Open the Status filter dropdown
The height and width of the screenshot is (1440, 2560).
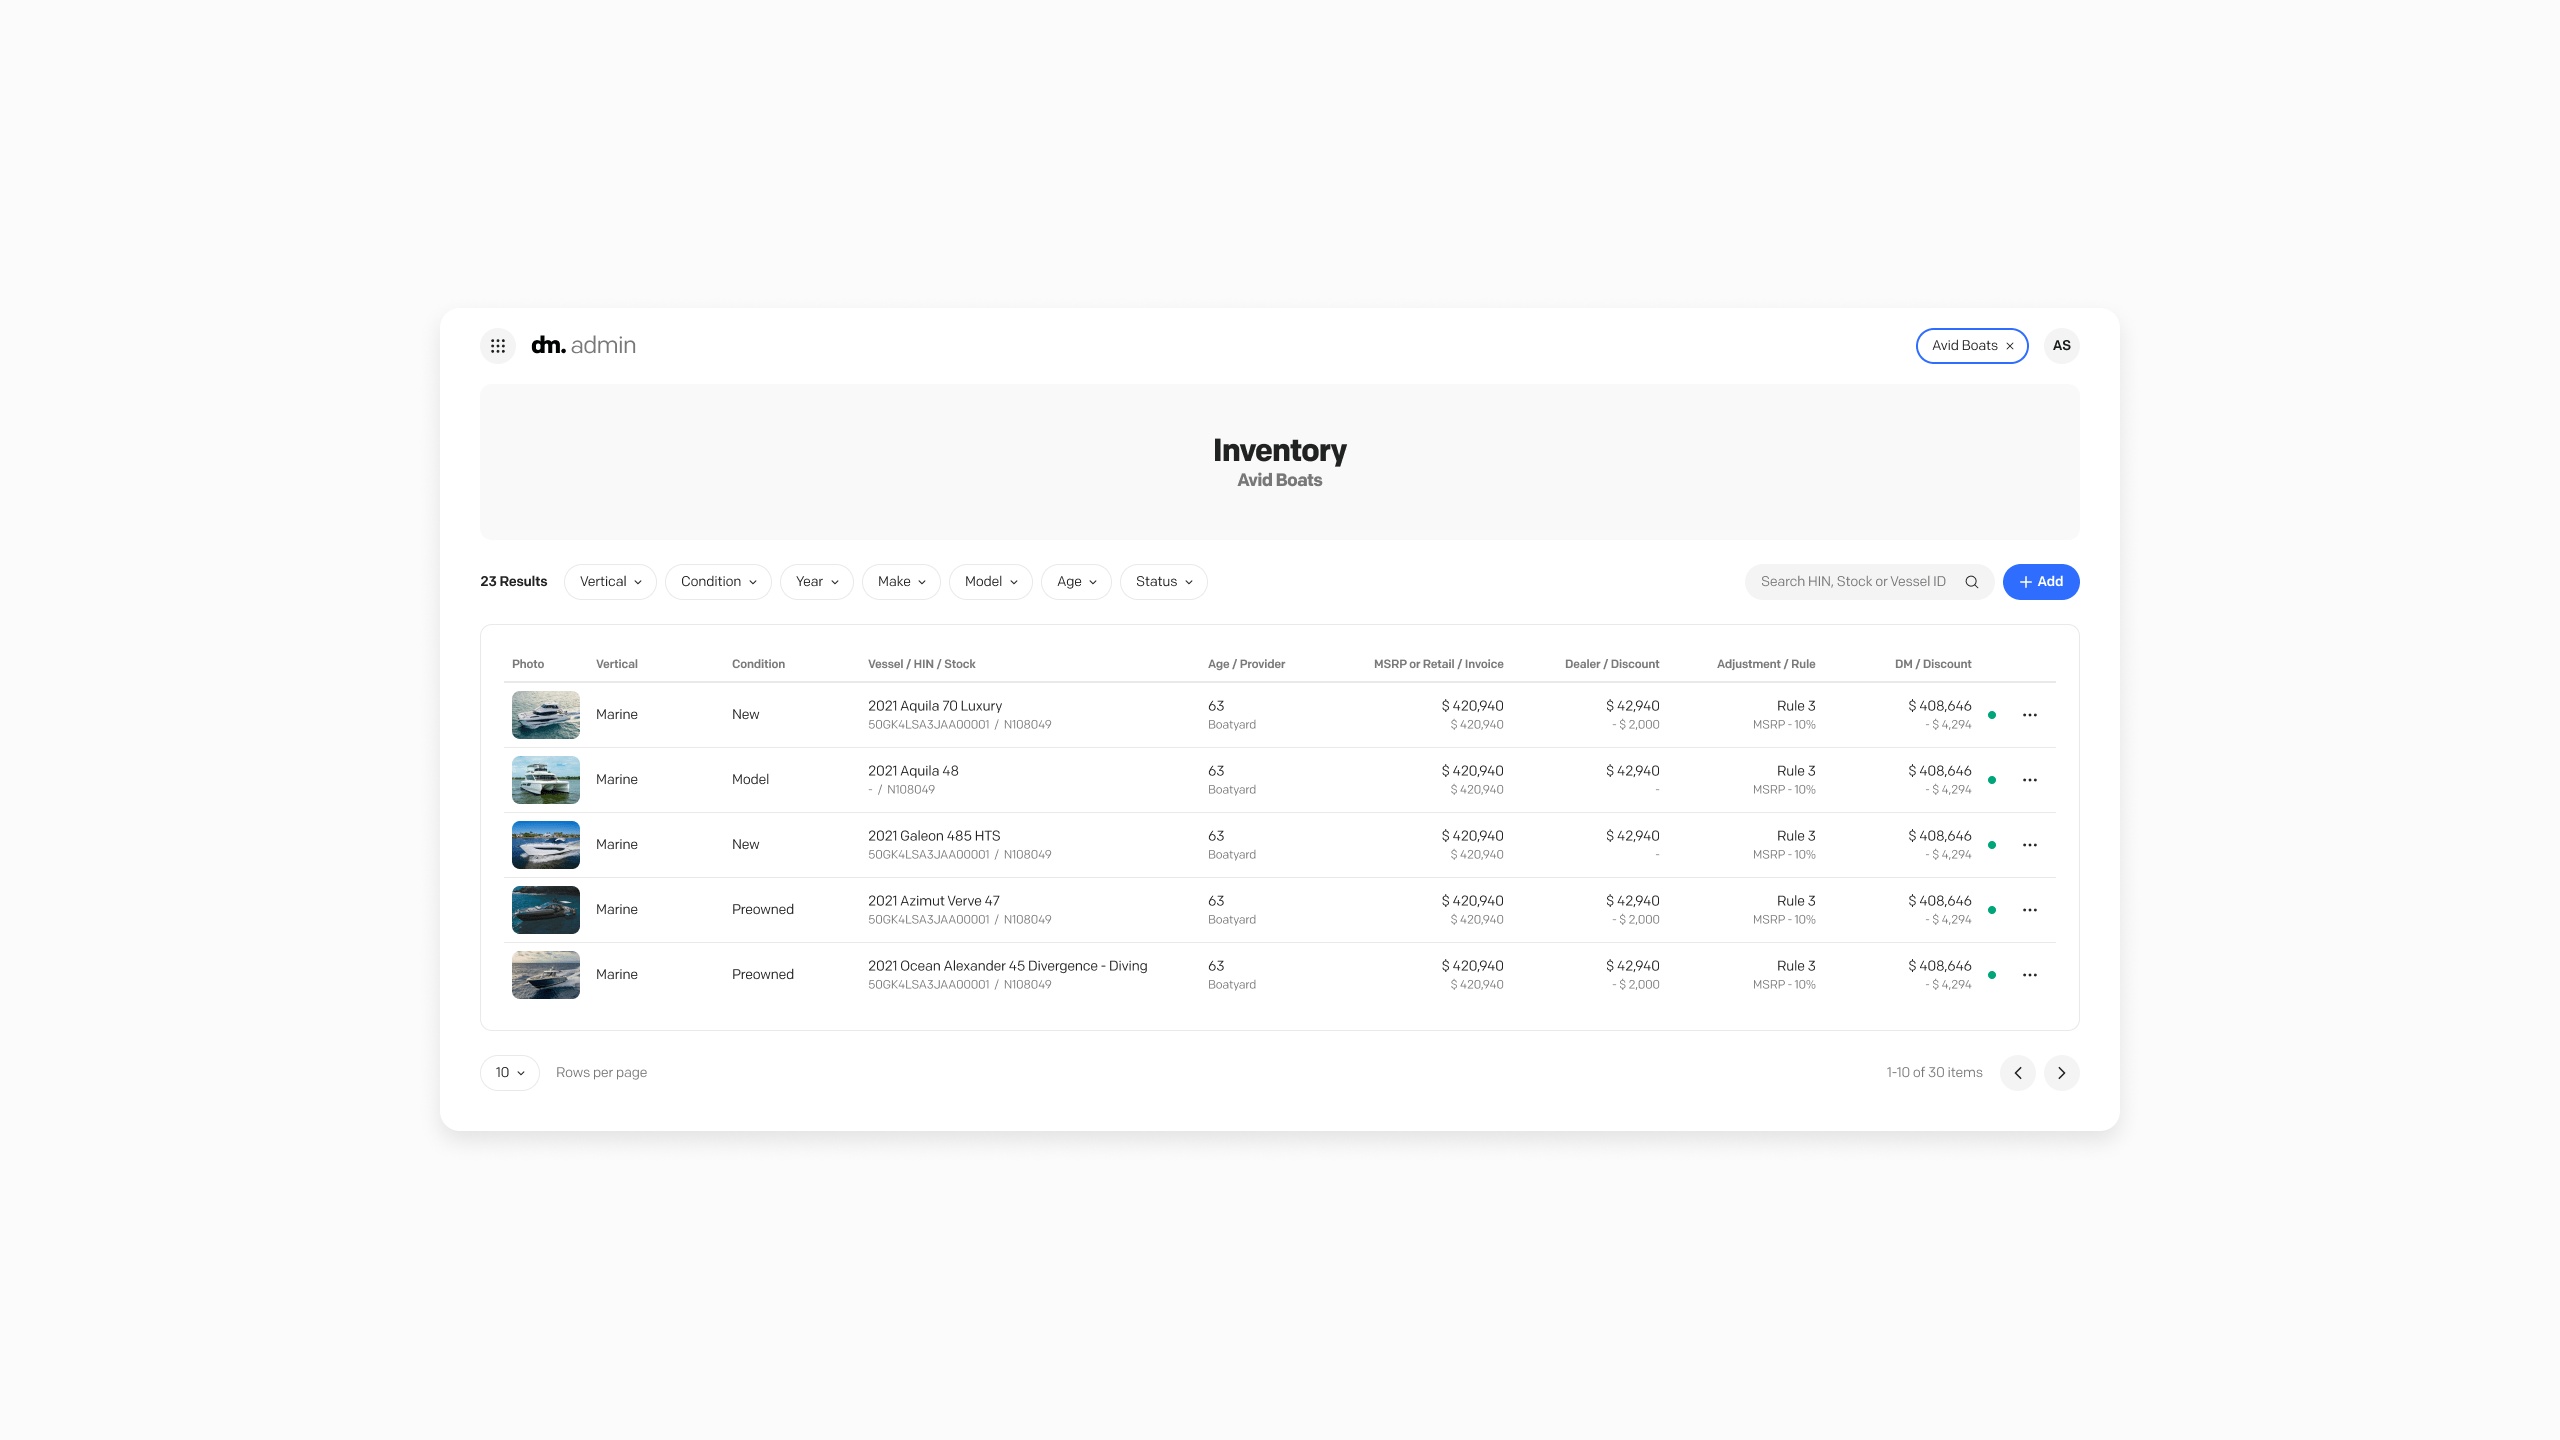pyautogui.click(x=1163, y=582)
